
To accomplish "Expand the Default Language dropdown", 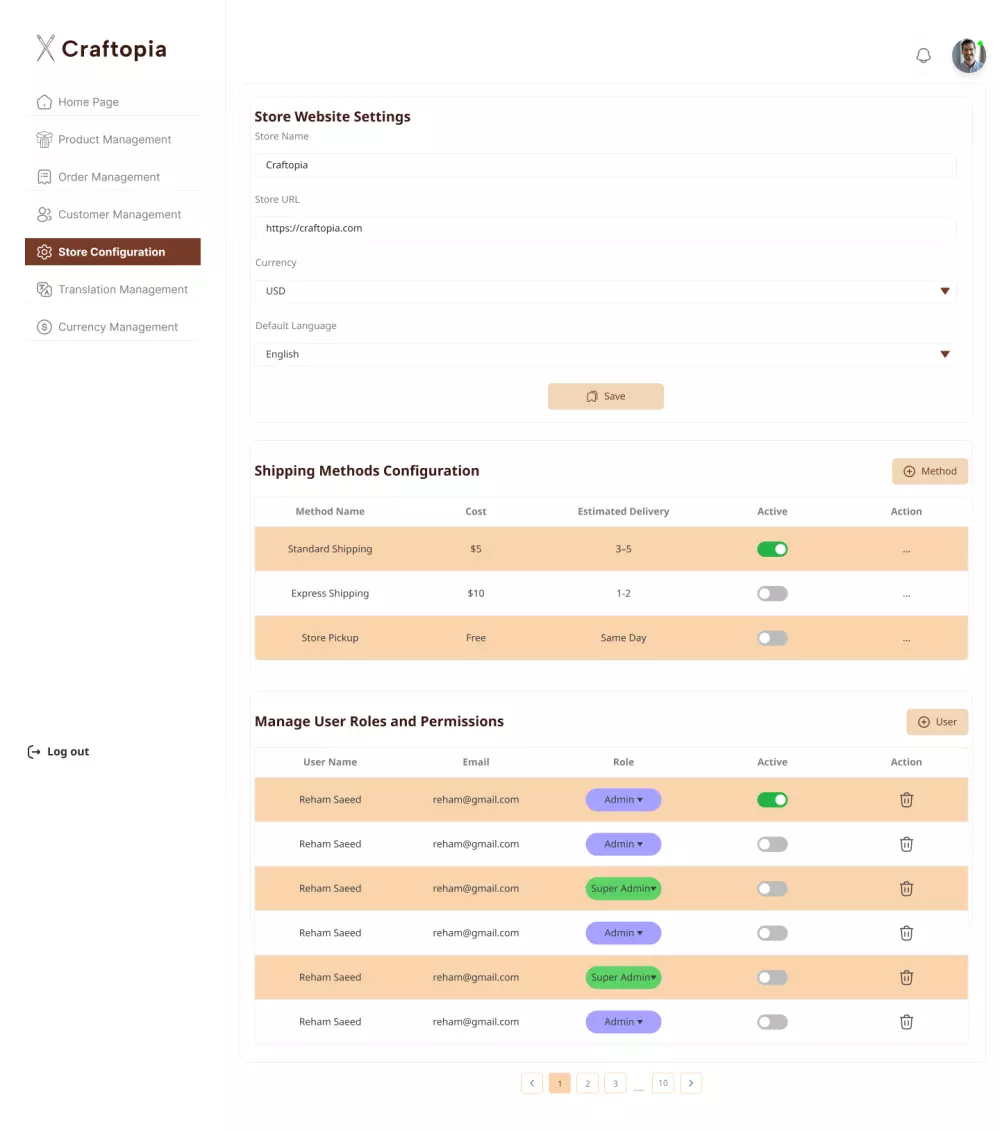I will [x=944, y=354].
